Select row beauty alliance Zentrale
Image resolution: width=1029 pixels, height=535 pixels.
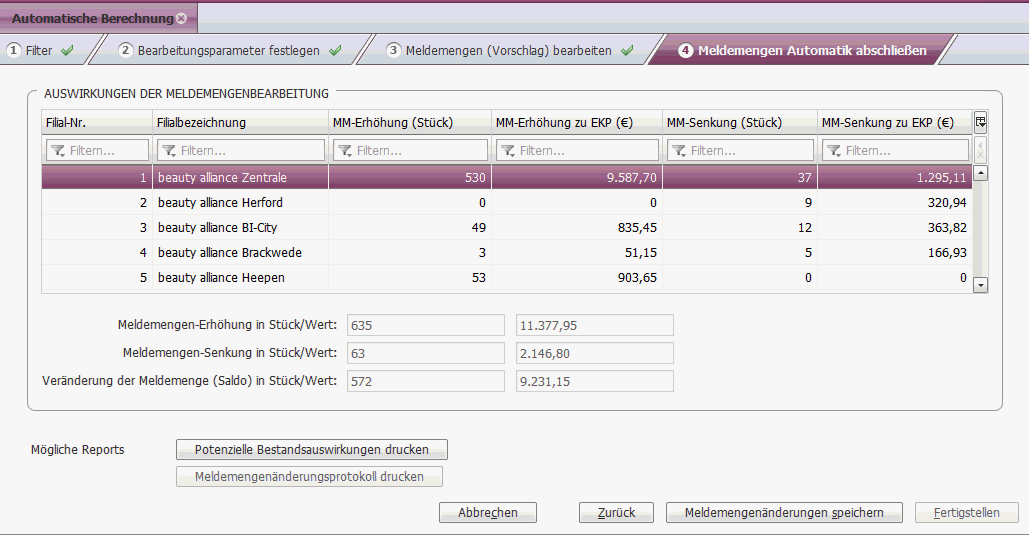(x=507, y=177)
